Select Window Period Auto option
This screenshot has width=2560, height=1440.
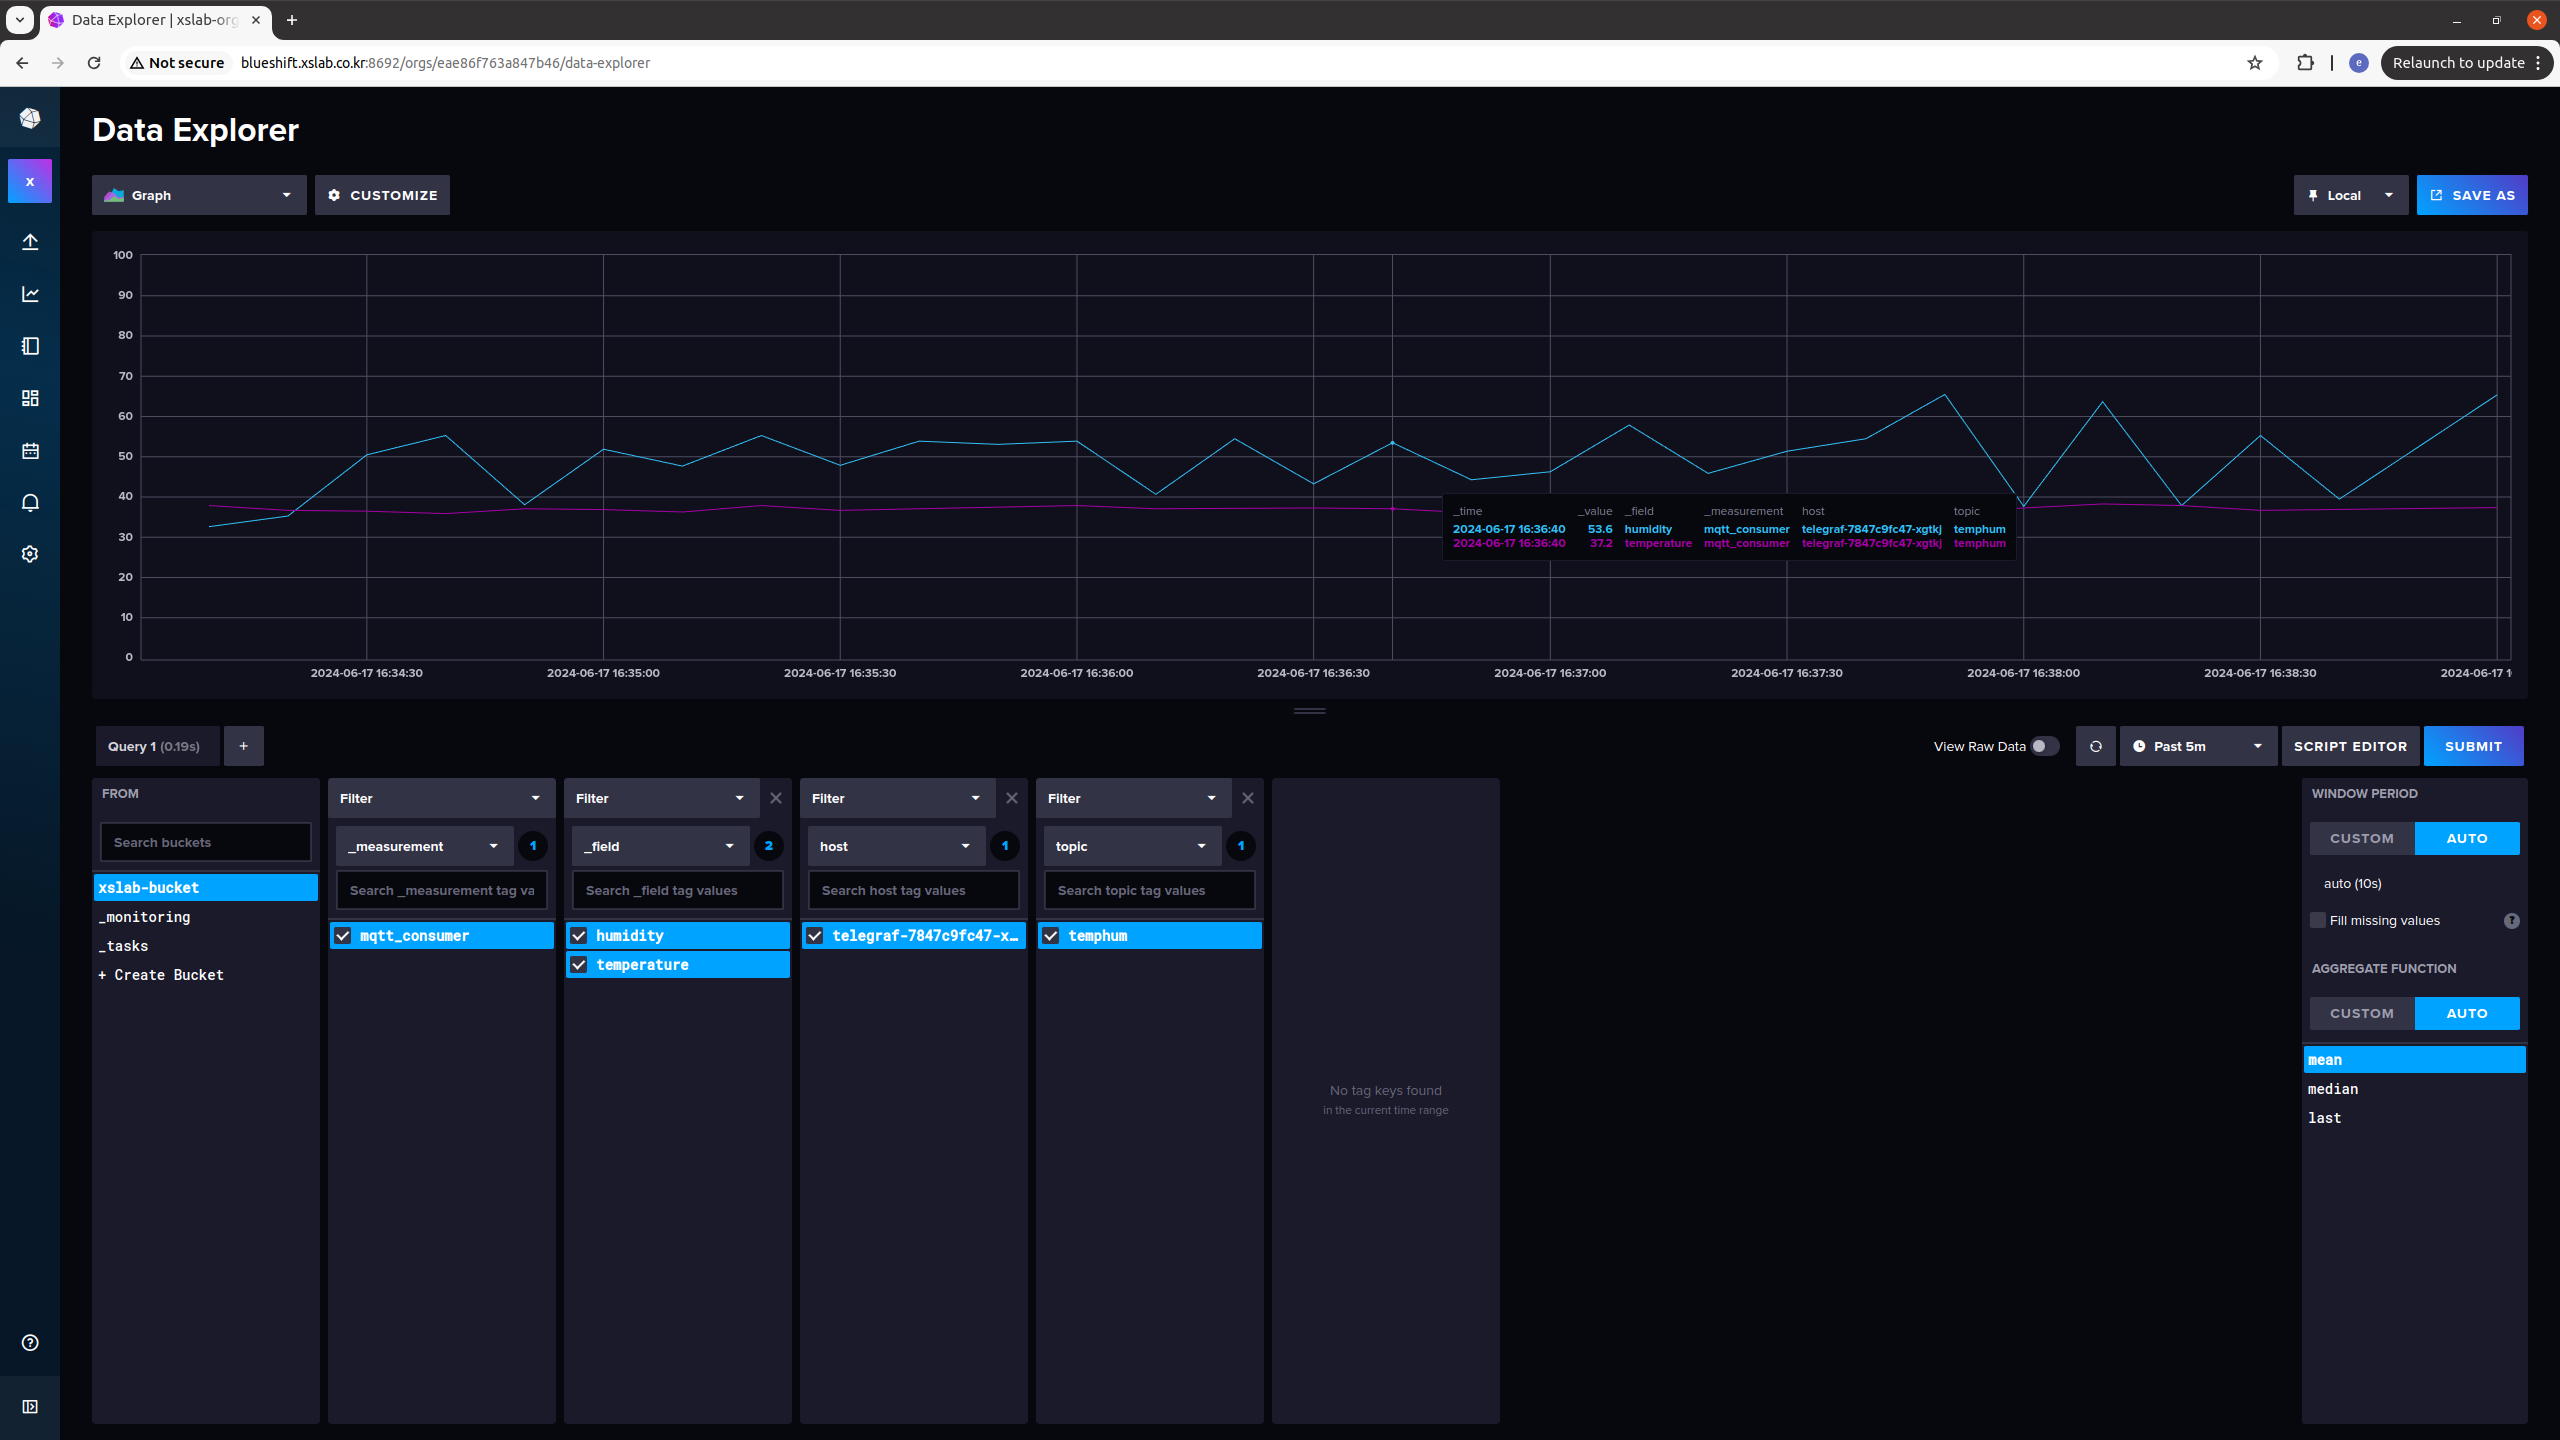tap(2467, 839)
